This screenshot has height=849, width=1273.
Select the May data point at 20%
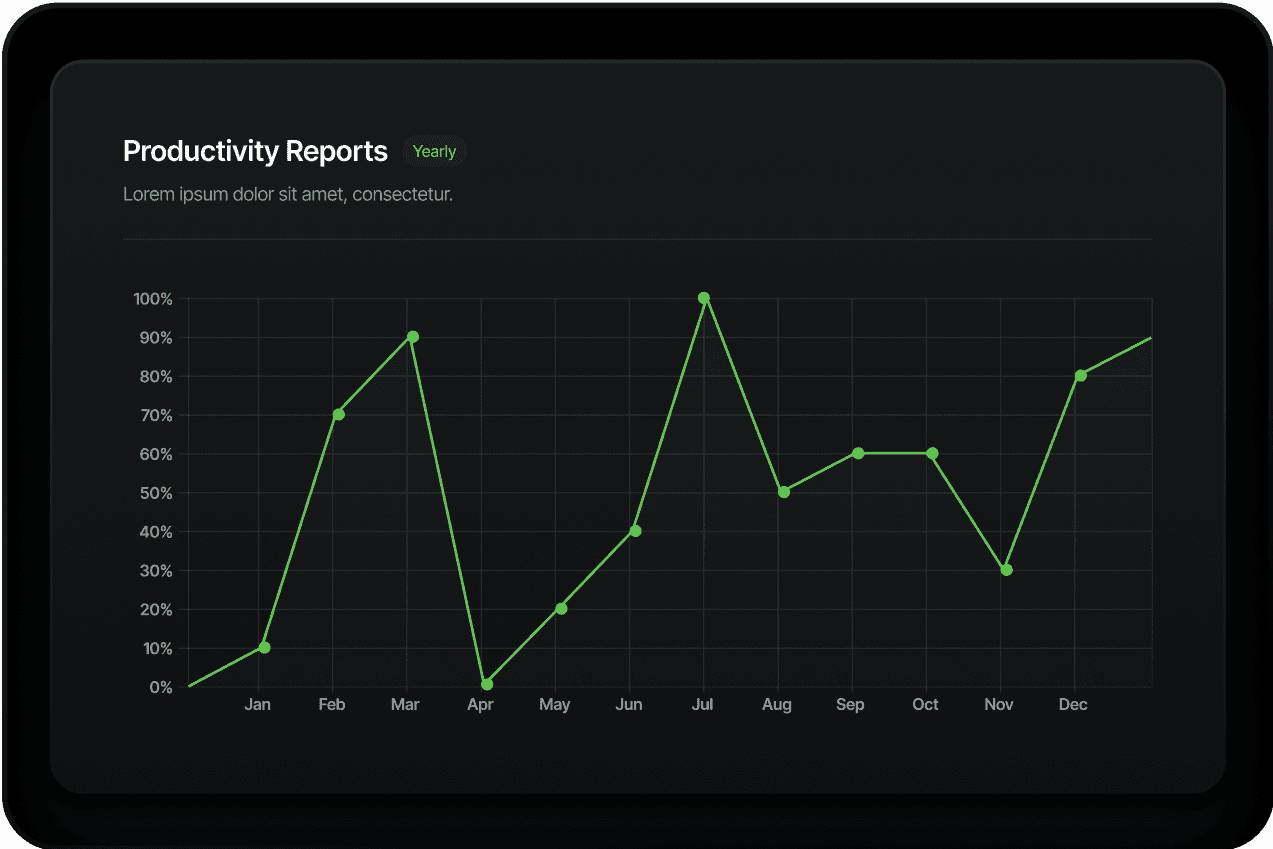(x=561, y=608)
